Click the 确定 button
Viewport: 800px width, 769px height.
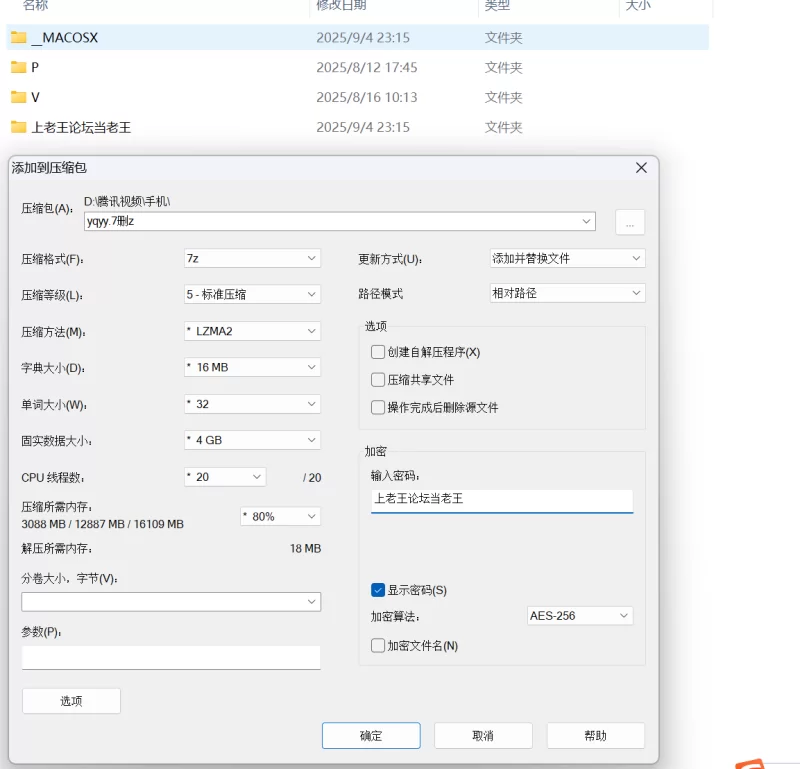pos(371,735)
